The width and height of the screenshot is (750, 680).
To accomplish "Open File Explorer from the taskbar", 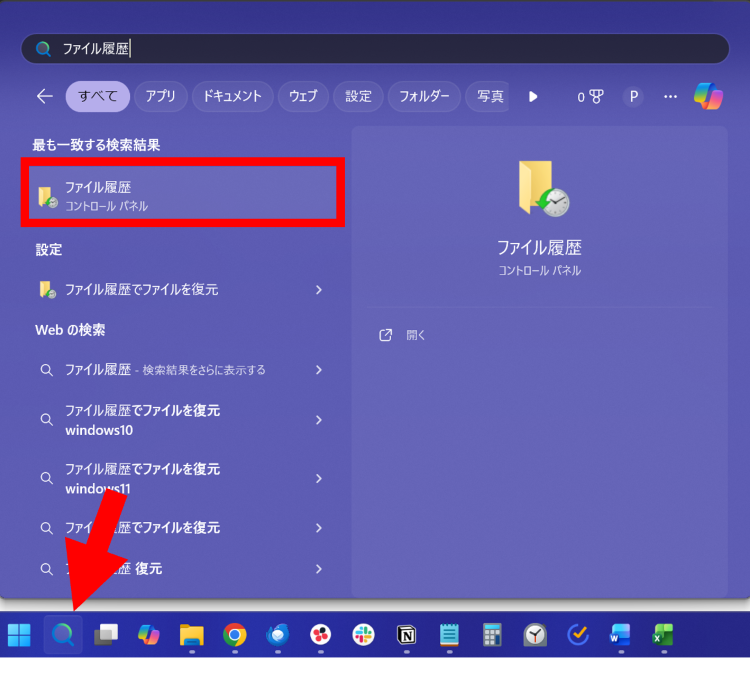I will click(192, 635).
